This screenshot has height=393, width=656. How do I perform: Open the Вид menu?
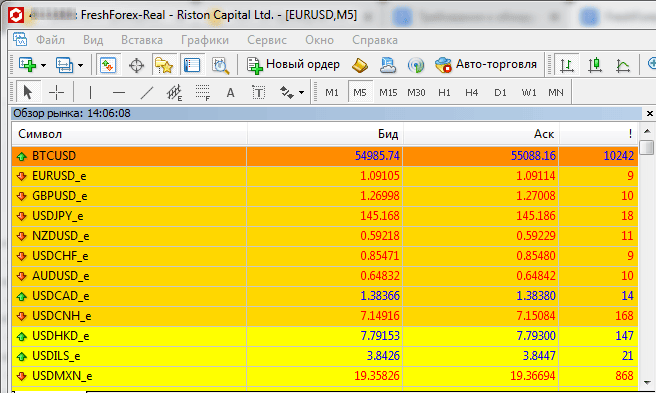click(93, 40)
